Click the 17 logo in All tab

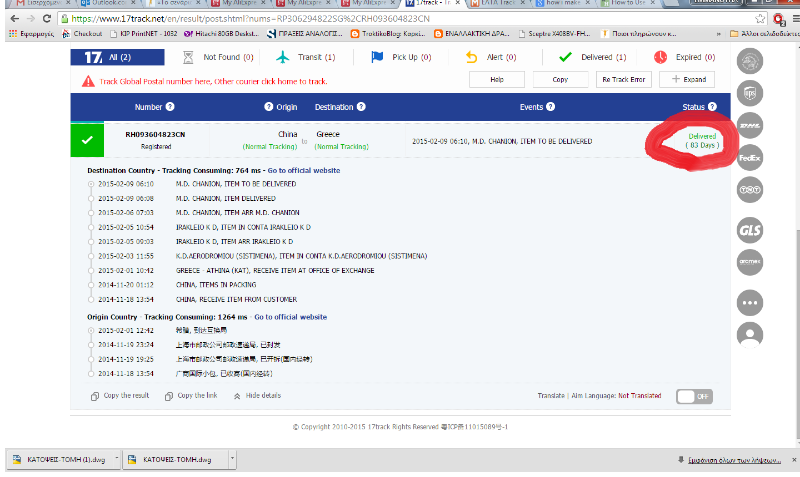pyautogui.click(x=93, y=57)
